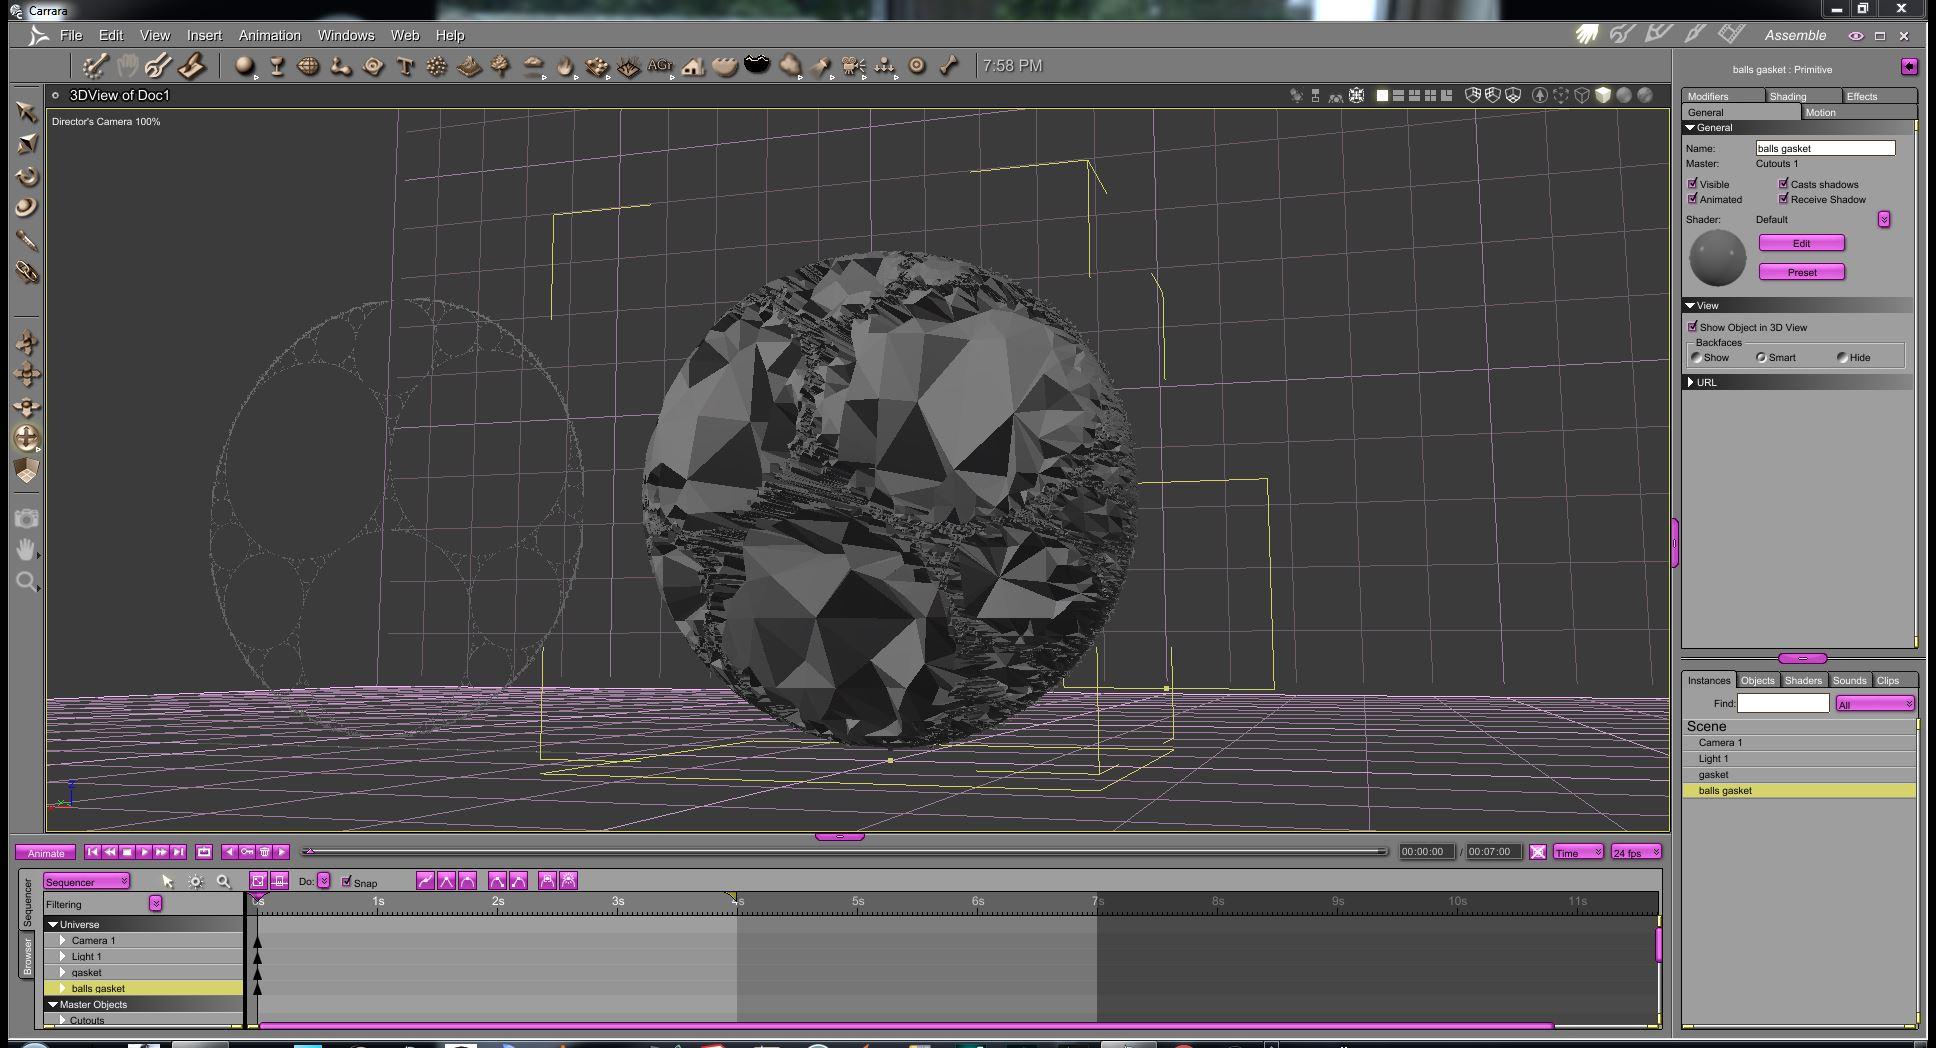Screen dimensions: 1936x1048
Task: Insert a terrain object from toolbar
Action: pyautogui.click(x=469, y=66)
